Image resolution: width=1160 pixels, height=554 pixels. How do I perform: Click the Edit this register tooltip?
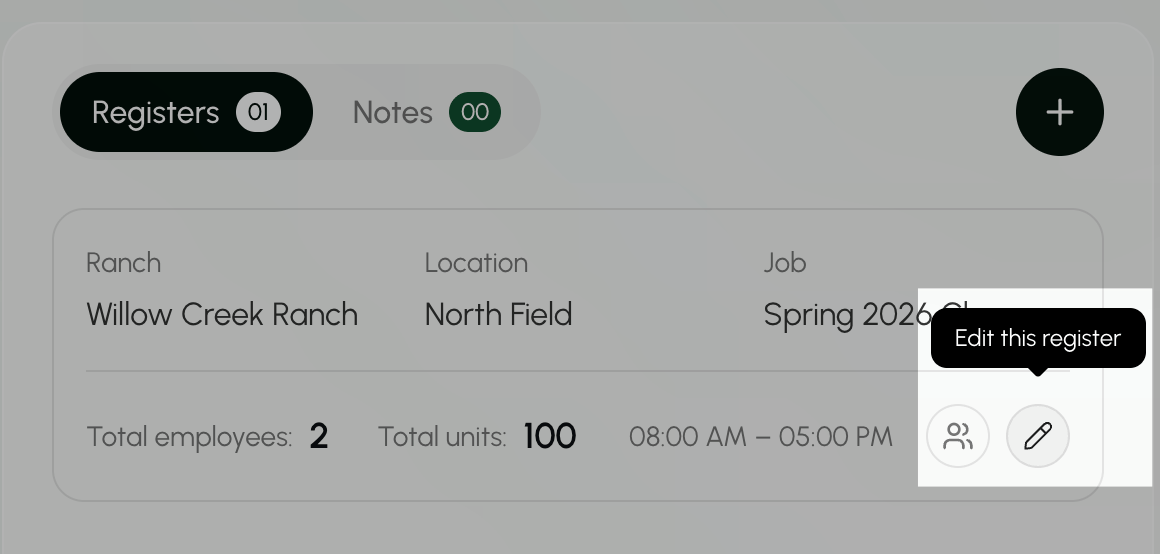[1038, 339]
